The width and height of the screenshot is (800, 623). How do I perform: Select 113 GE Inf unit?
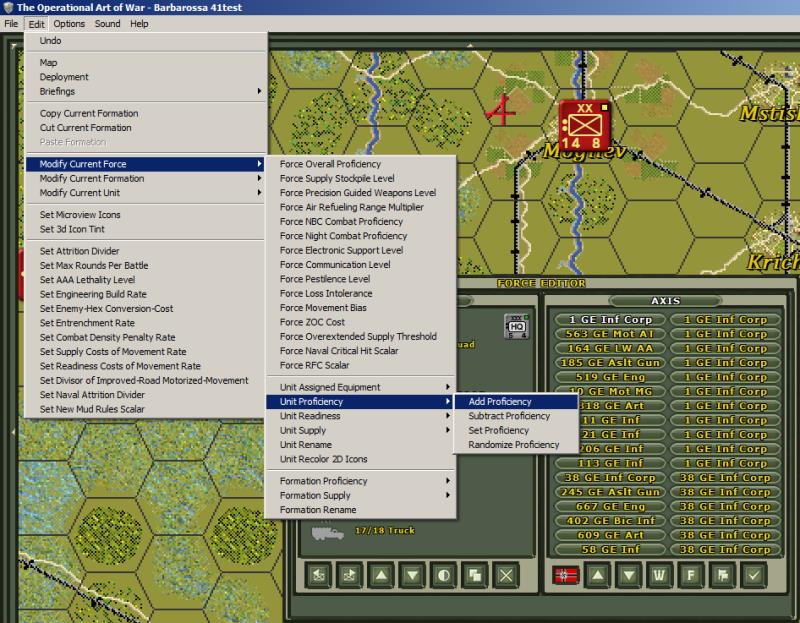(610, 463)
